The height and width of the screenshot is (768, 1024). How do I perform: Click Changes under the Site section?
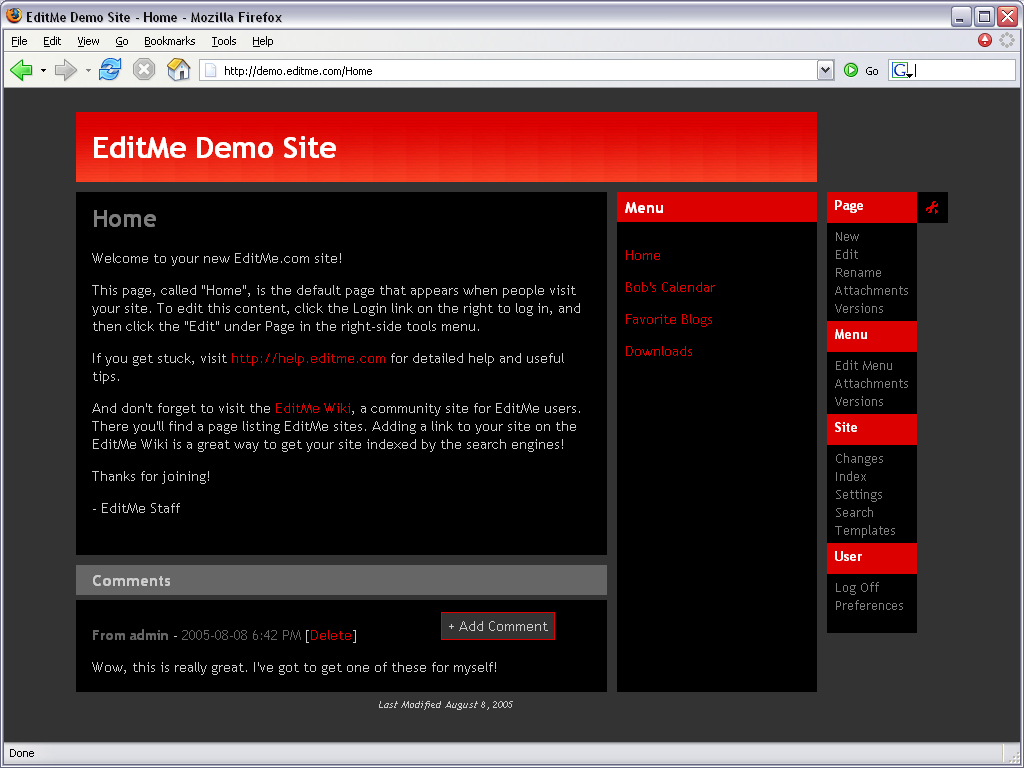859,458
